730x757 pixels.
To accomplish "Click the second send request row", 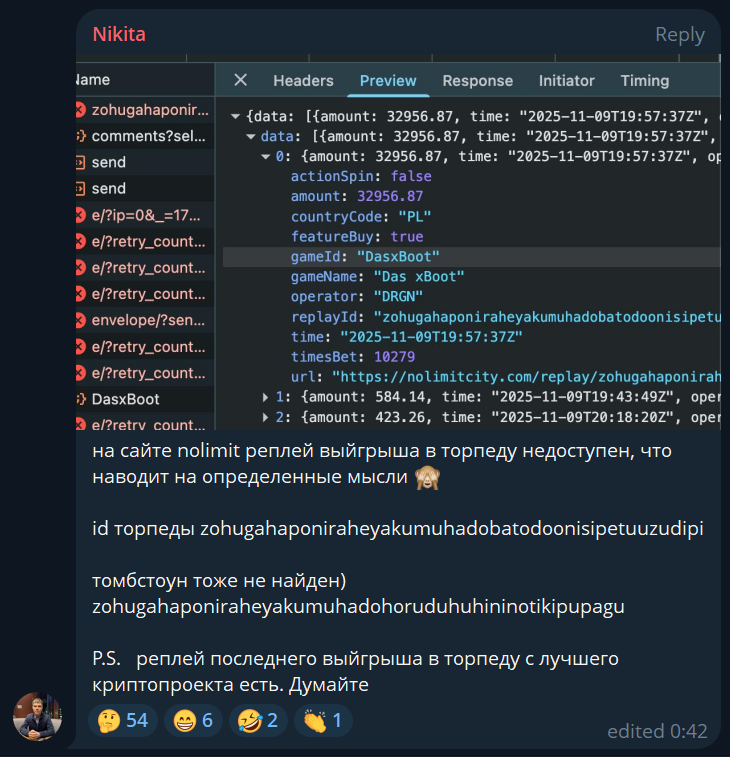I will coord(145,188).
